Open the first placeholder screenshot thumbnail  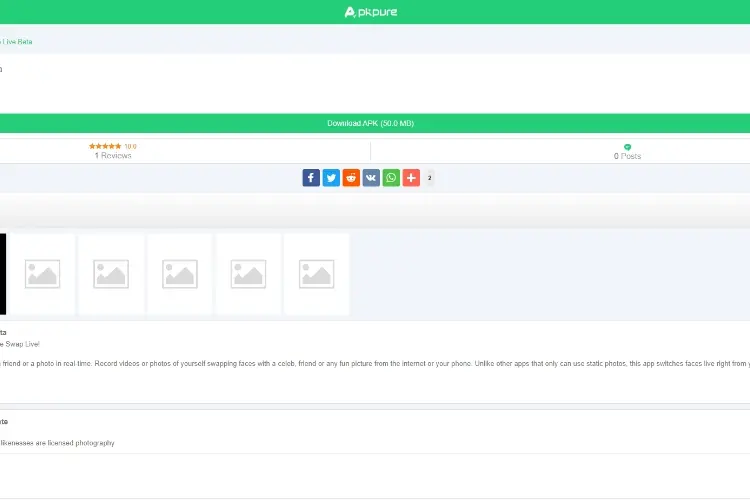click(x=43, y=274)
